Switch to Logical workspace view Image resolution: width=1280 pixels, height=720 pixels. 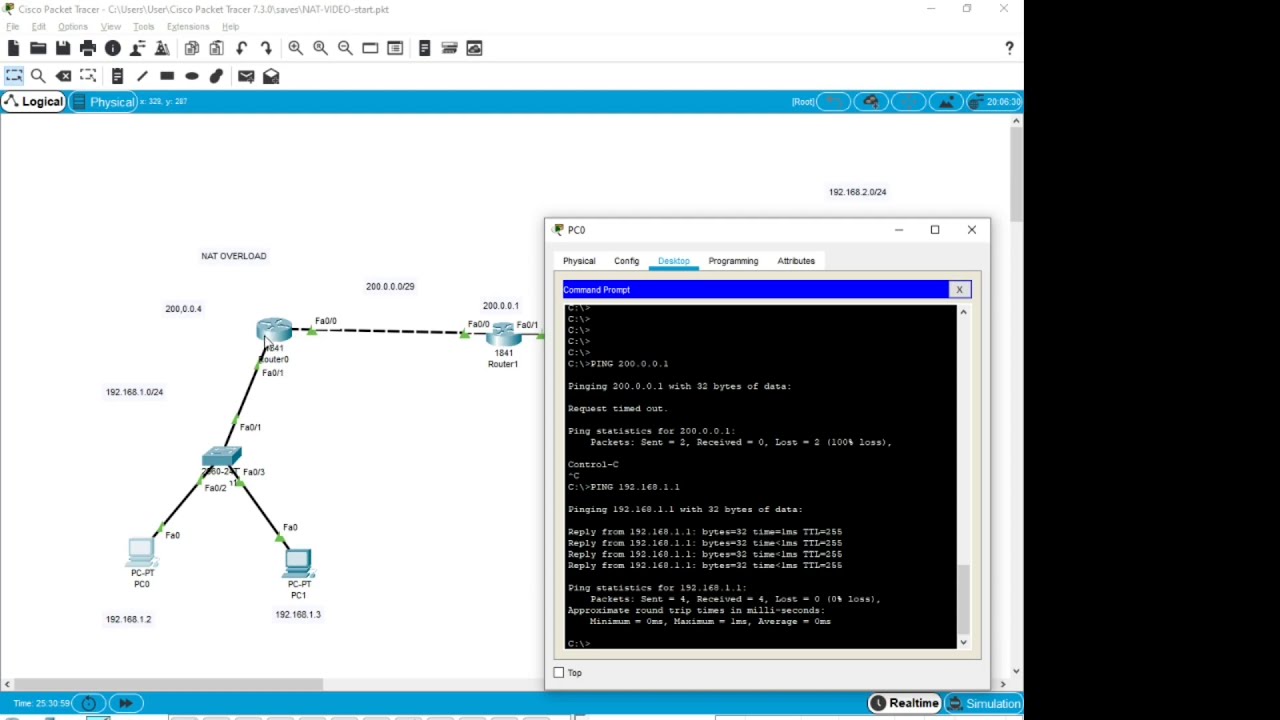[x=34, y=101]
